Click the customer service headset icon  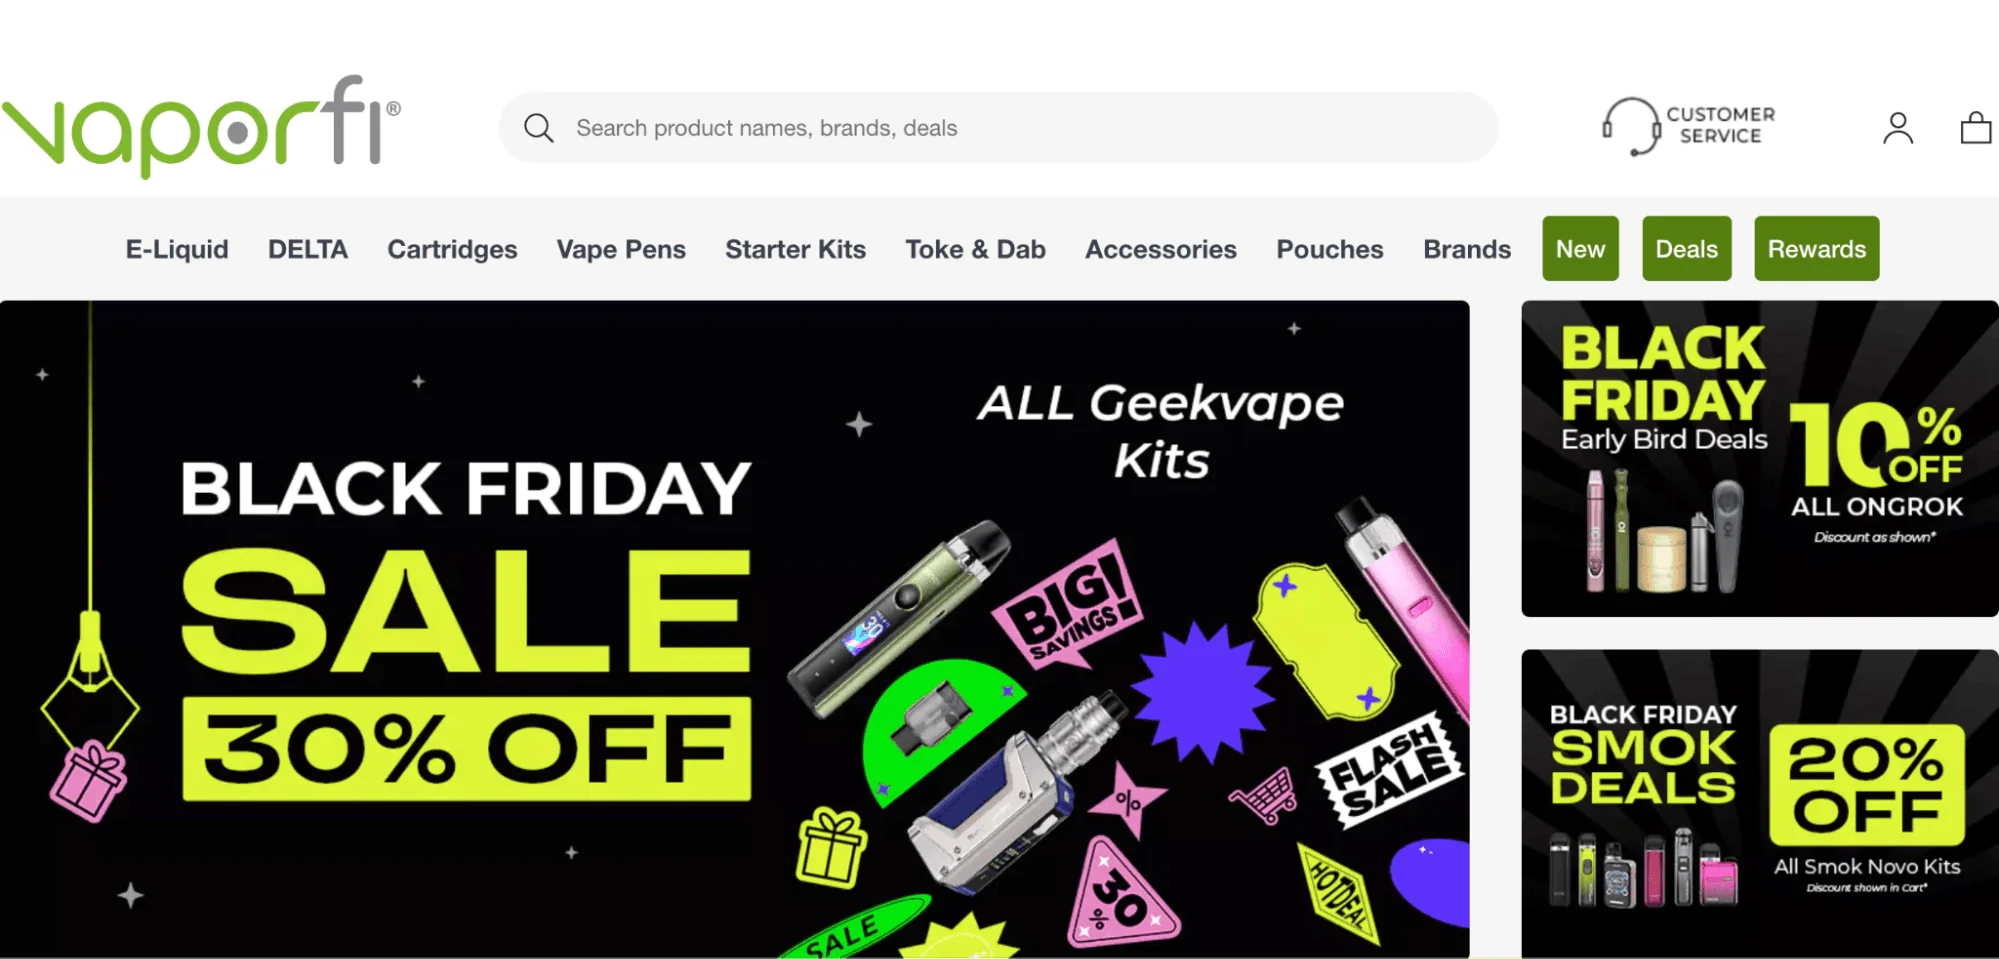coord(1630,126)
